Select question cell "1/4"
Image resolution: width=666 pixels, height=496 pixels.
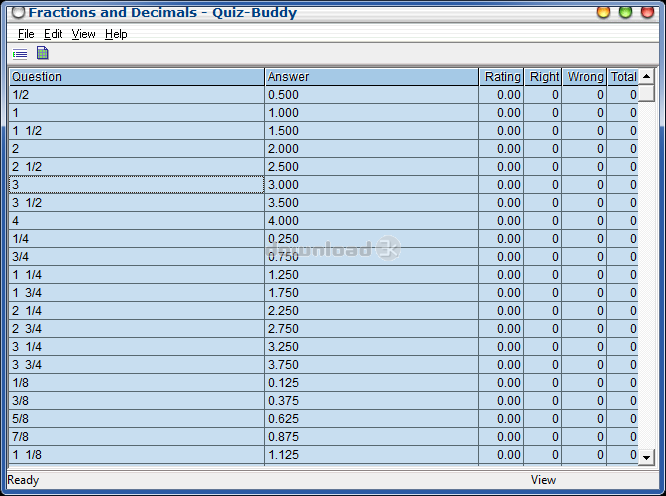point(137,239)
